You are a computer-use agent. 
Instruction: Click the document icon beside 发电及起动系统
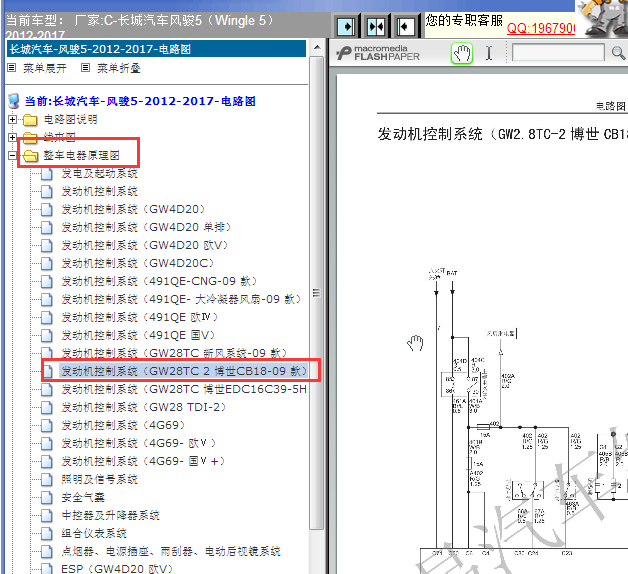tap(47, 173)
